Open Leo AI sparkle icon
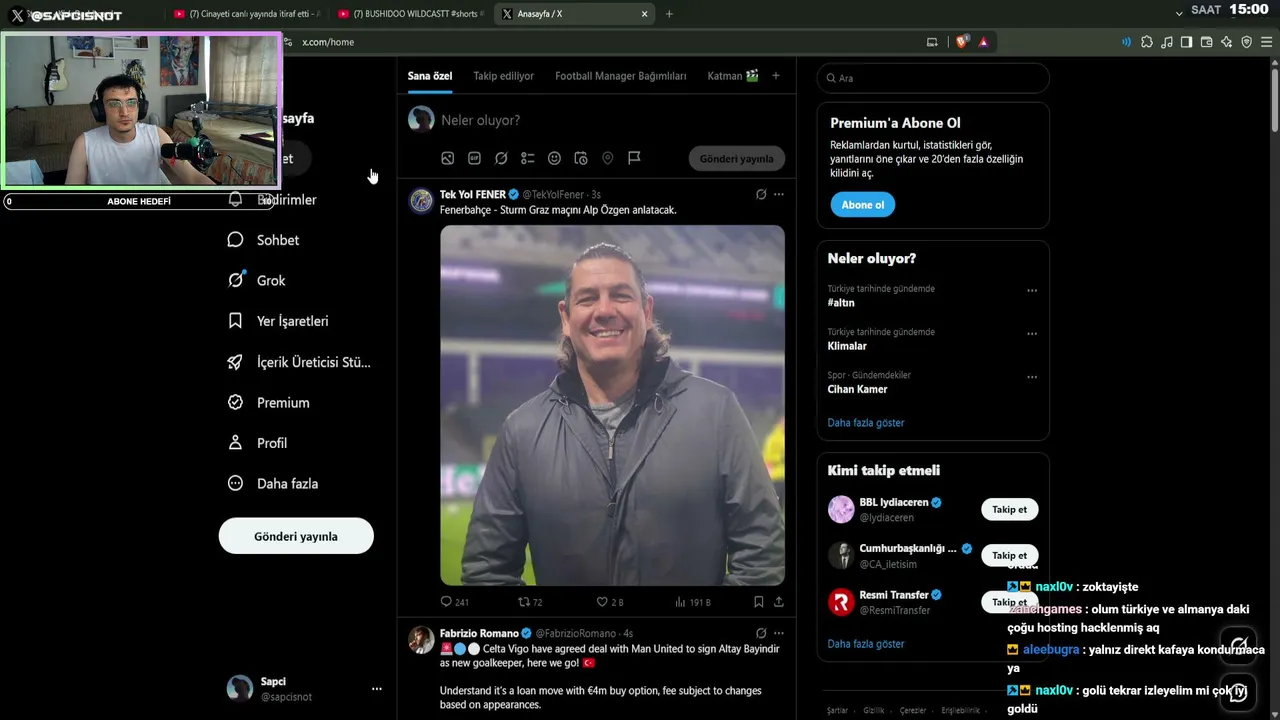Viewport: 1280px width, 720px height. pyautogui.click(x=1226, y=42)
